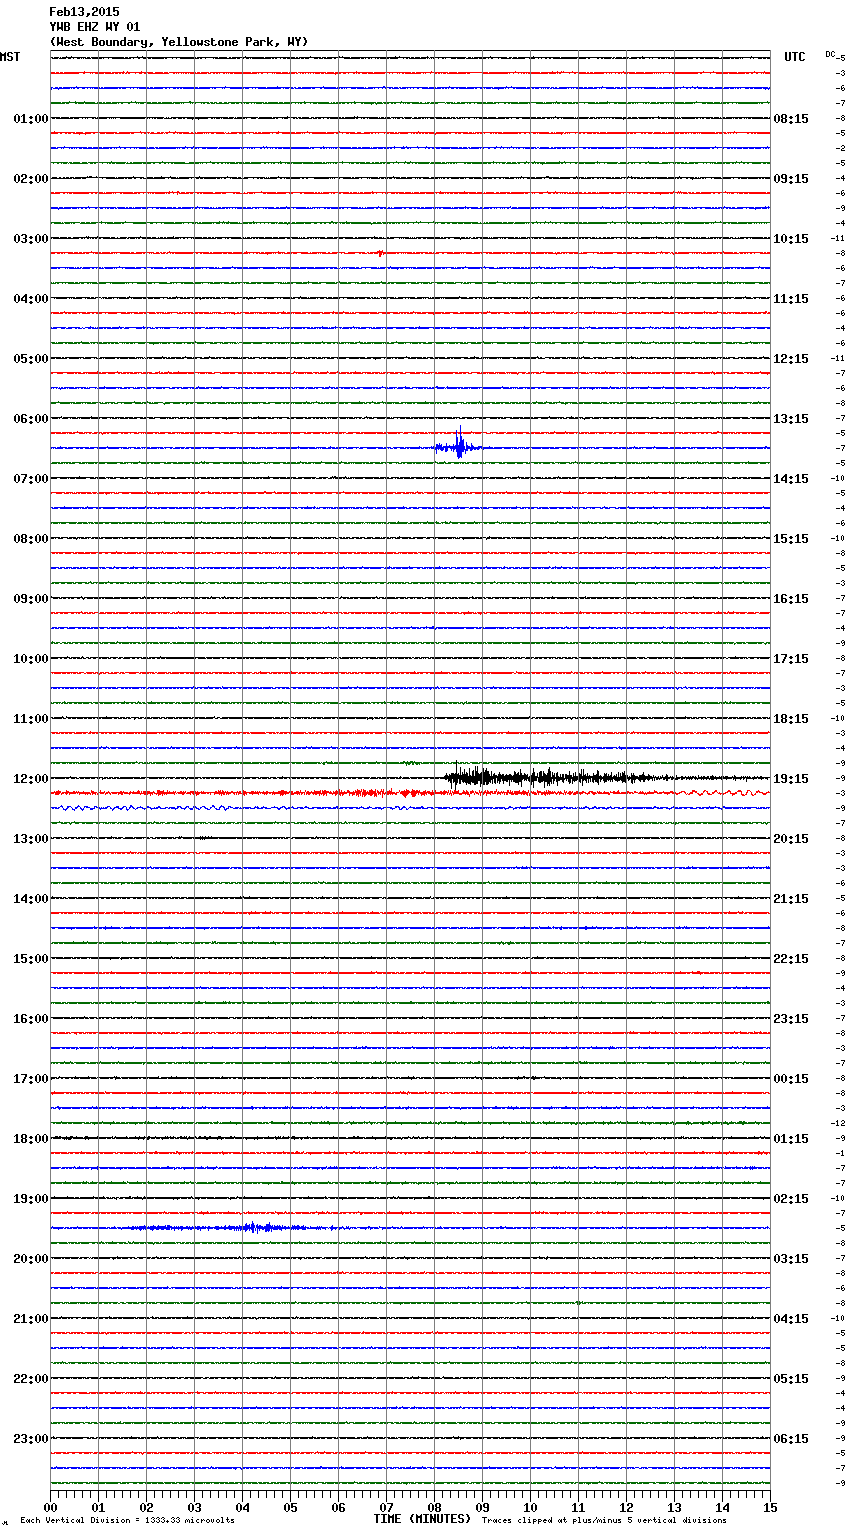
Task: Click the Traces clipped footnote text
Action: point(604,1520)
